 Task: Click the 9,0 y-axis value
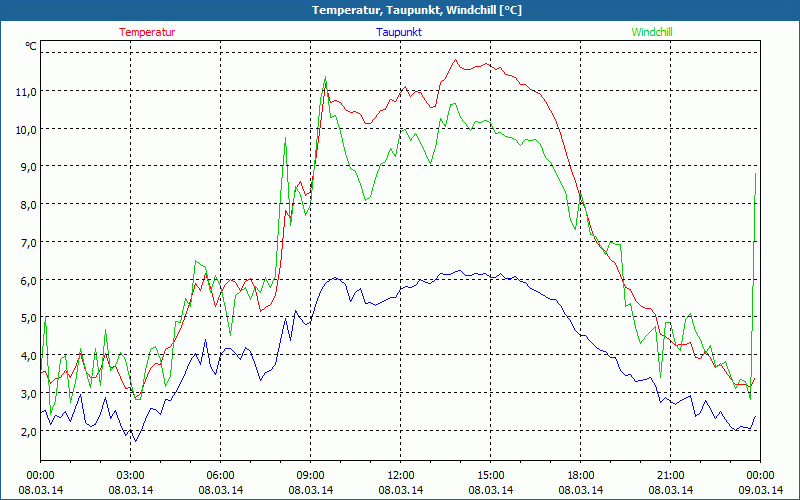click(x=29, y=167)
